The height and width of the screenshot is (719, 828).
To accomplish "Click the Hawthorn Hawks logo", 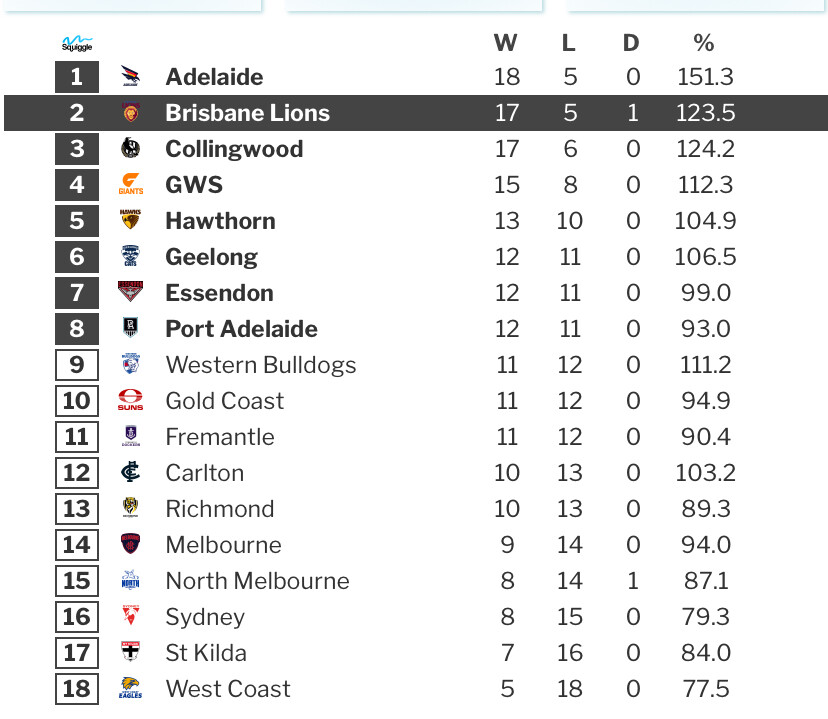I will 130,220.
